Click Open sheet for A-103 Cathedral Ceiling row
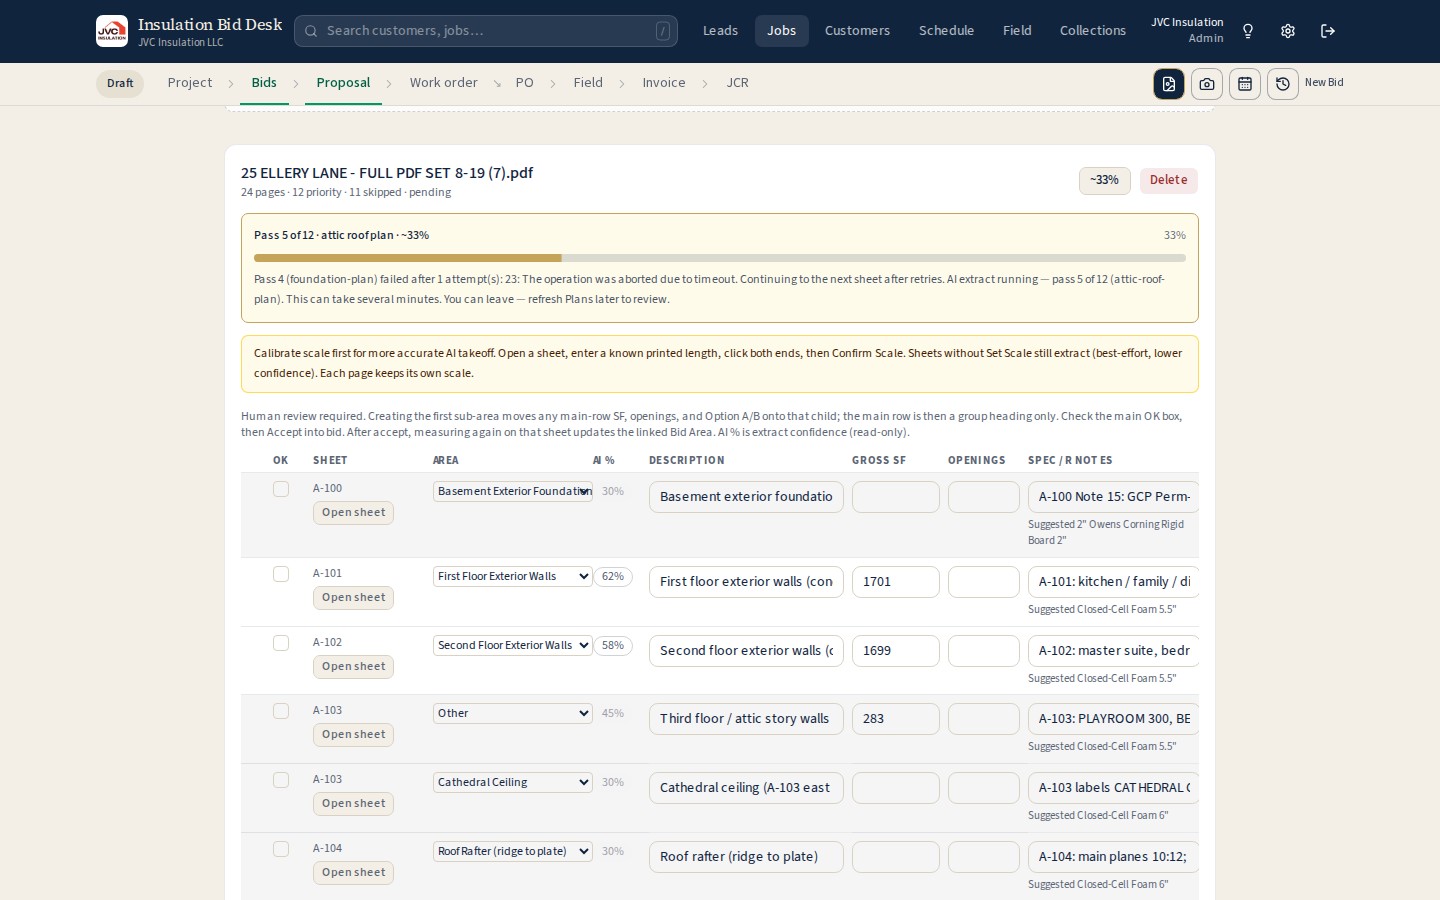This screenshot has height=900, width=1440. pyautogui.click(x=353, y=804)
